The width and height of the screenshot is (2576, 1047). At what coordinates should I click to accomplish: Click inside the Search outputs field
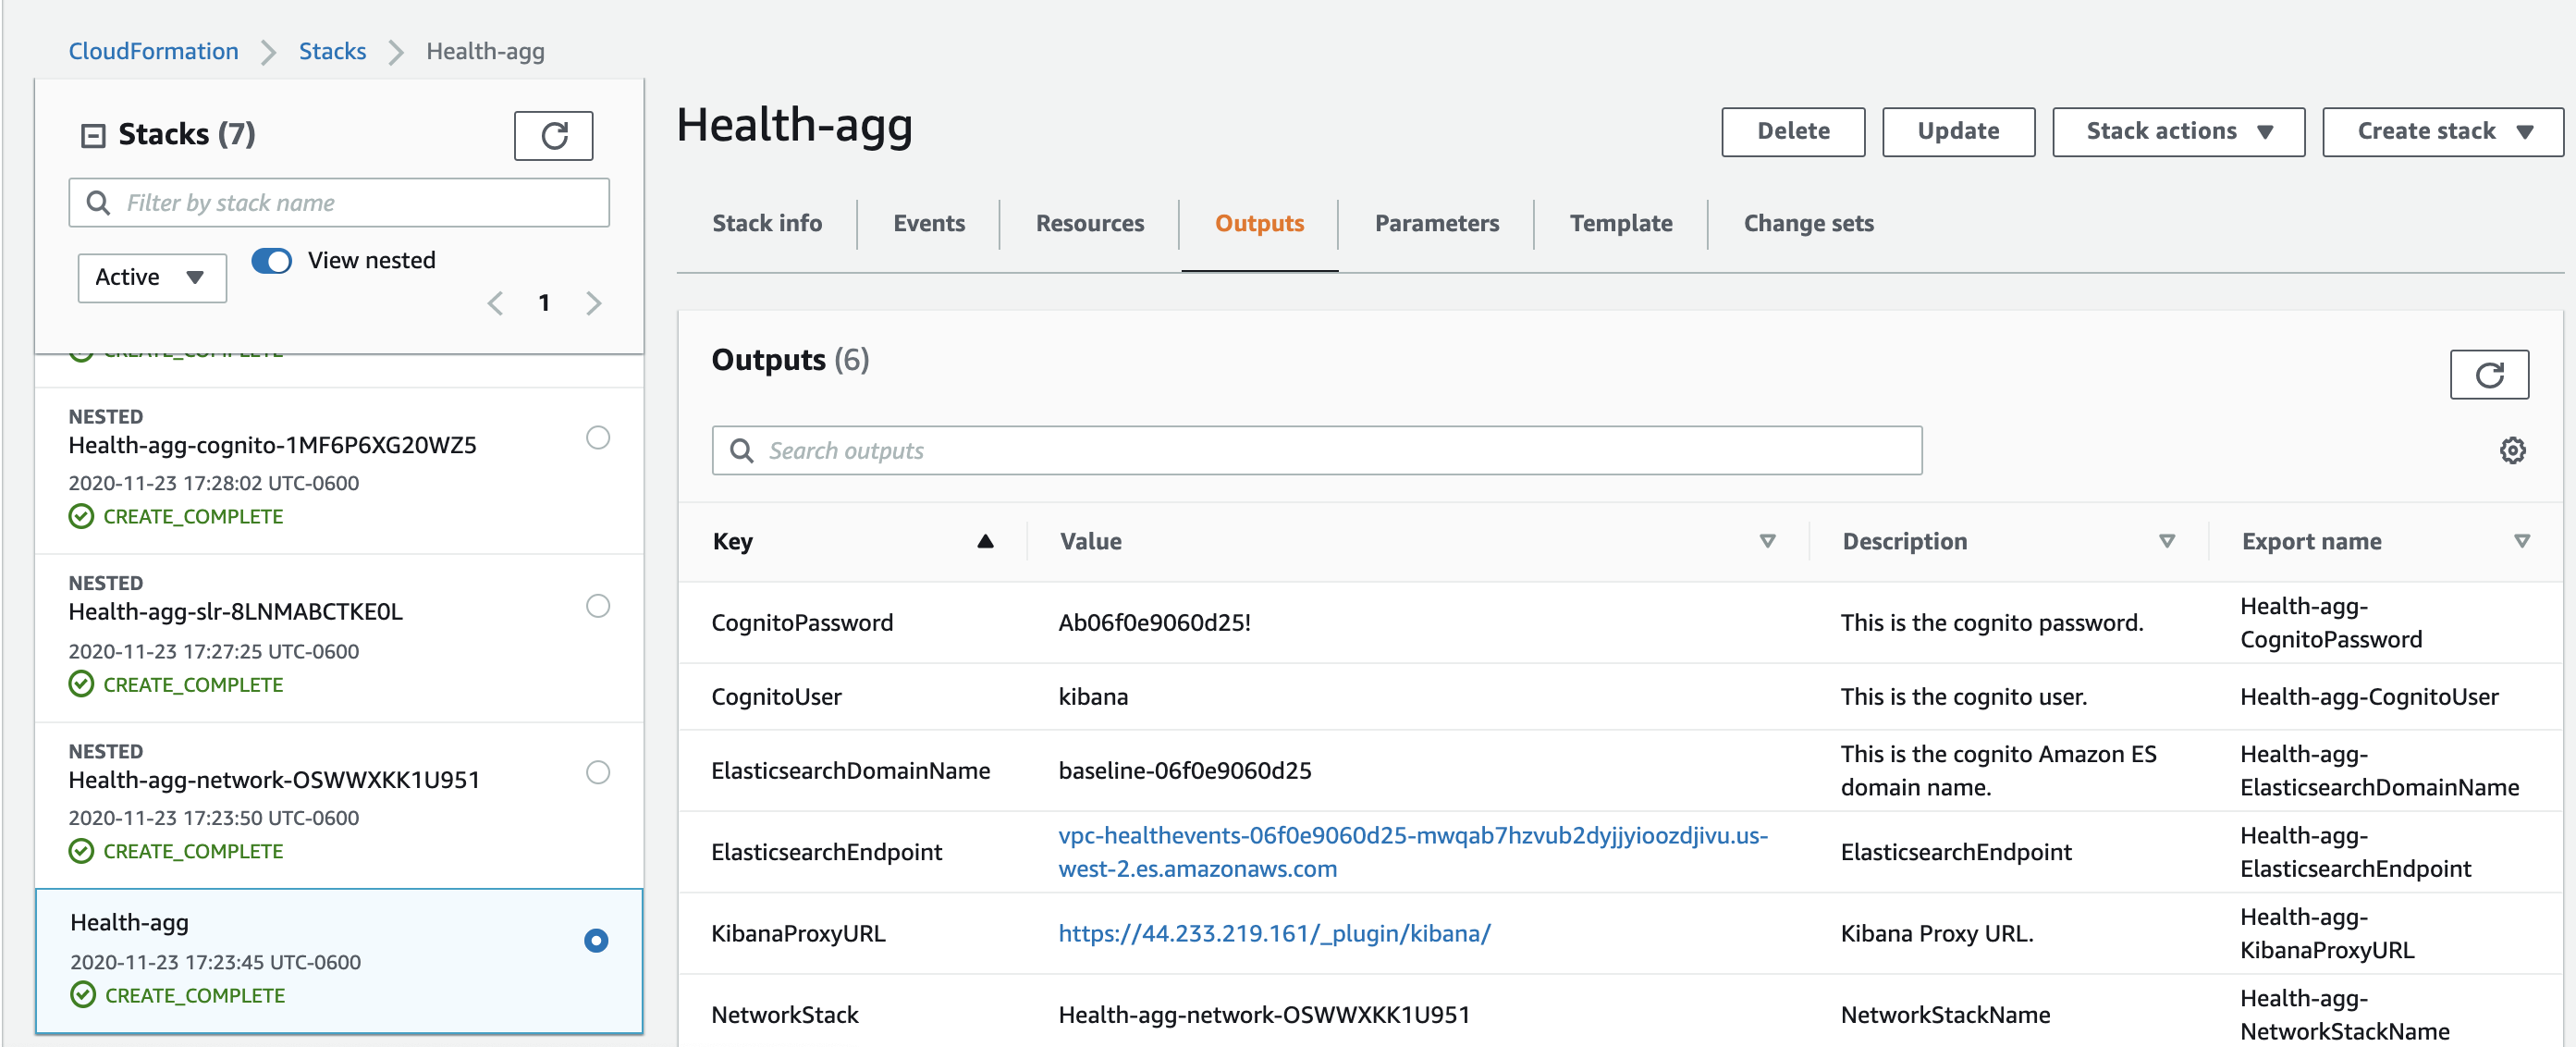(1100, 450)
